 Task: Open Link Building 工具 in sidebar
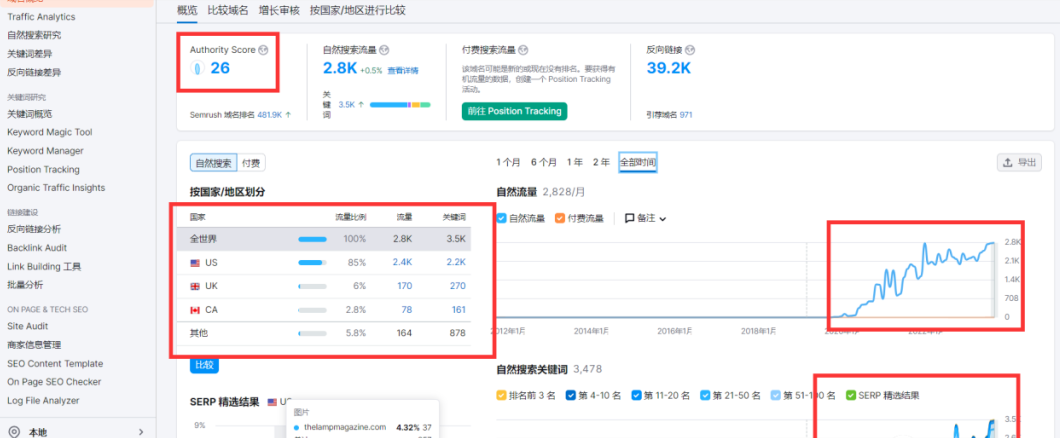[44, 266]
